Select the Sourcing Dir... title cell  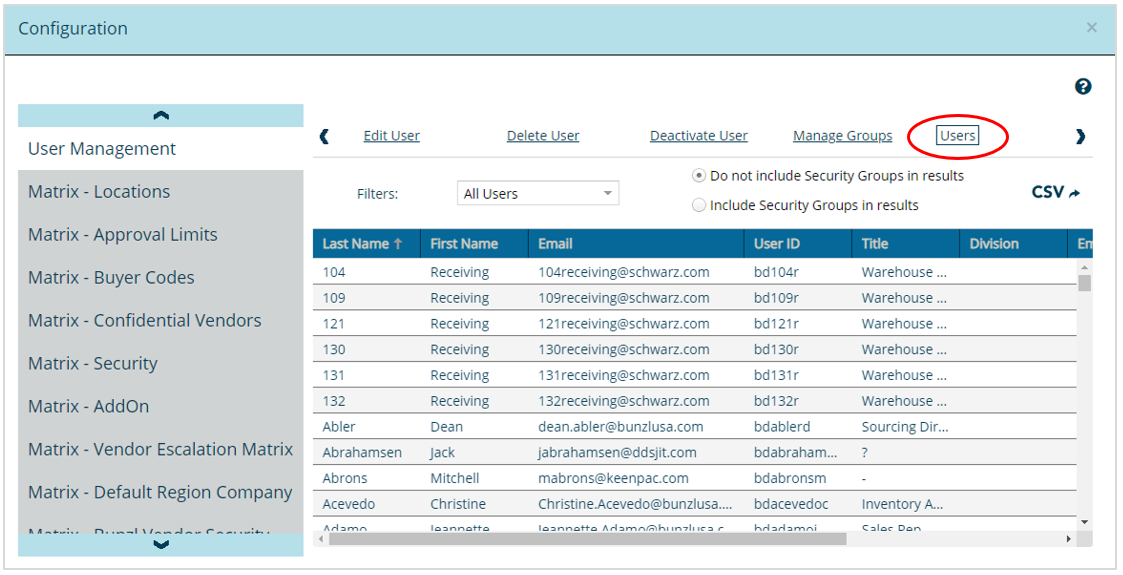[x=905, y=427]
